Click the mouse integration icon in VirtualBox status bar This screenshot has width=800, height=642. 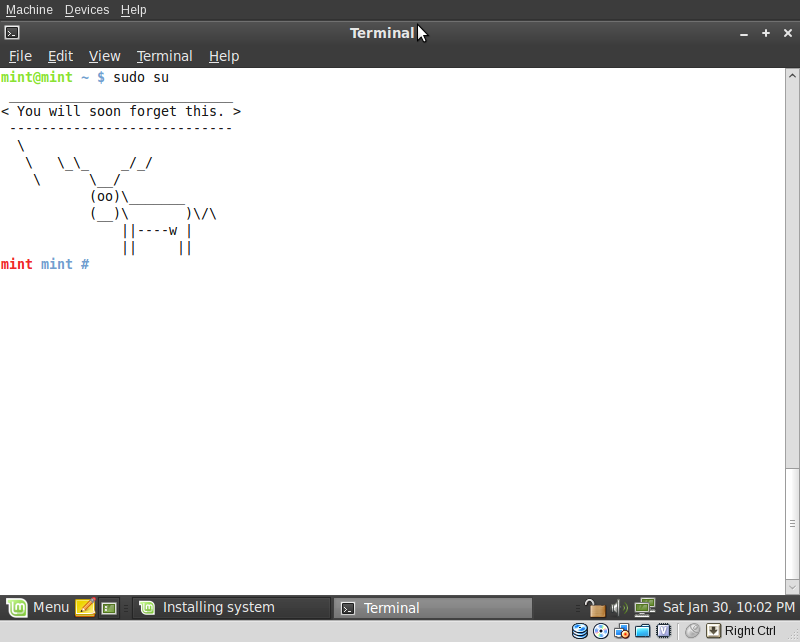pos(692,630)
